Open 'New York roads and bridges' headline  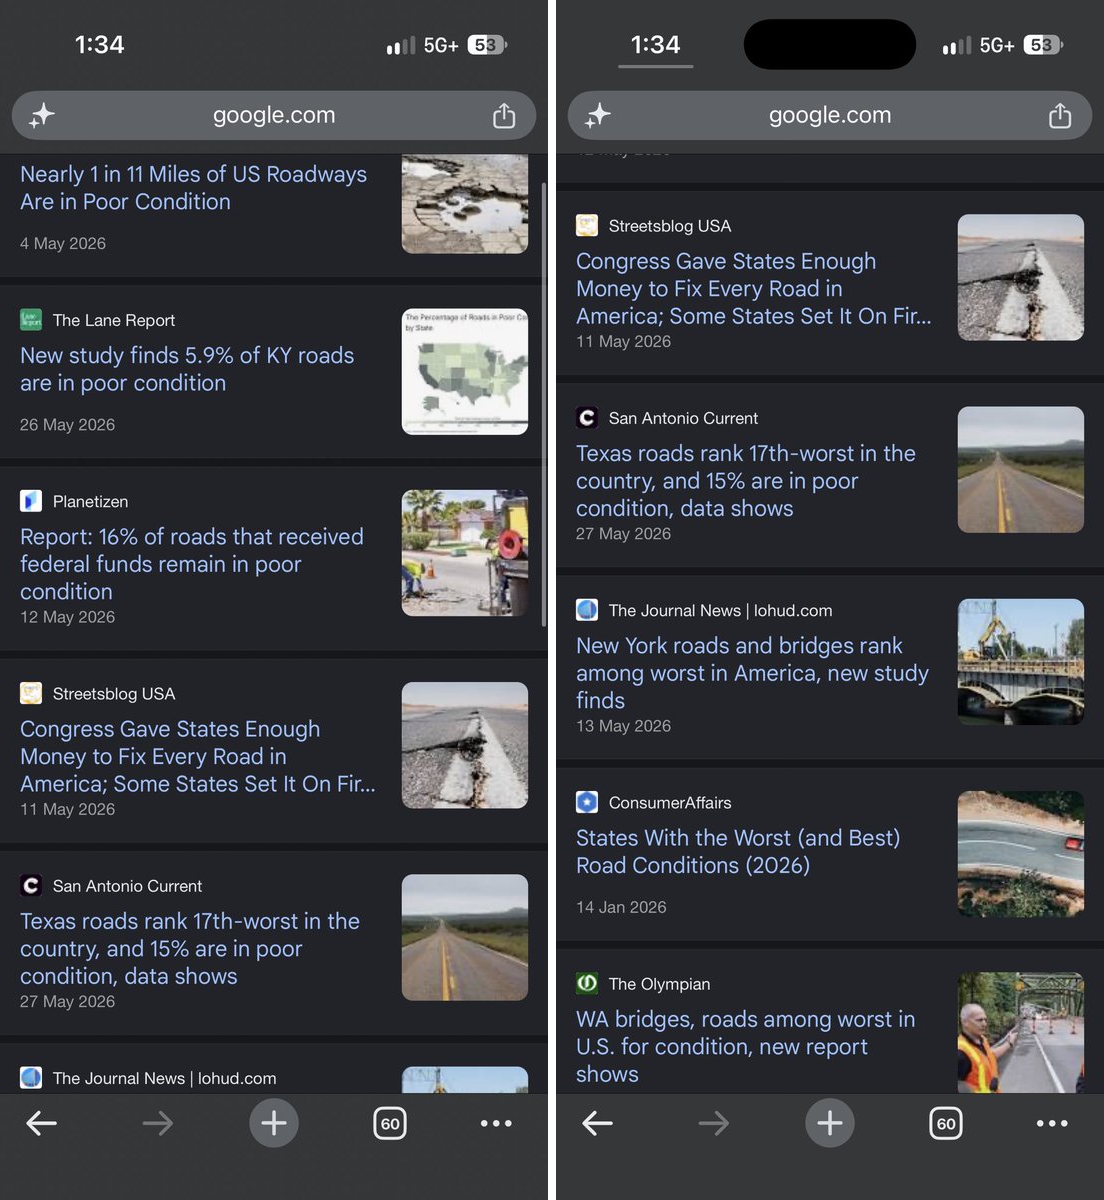click(753, 673)
